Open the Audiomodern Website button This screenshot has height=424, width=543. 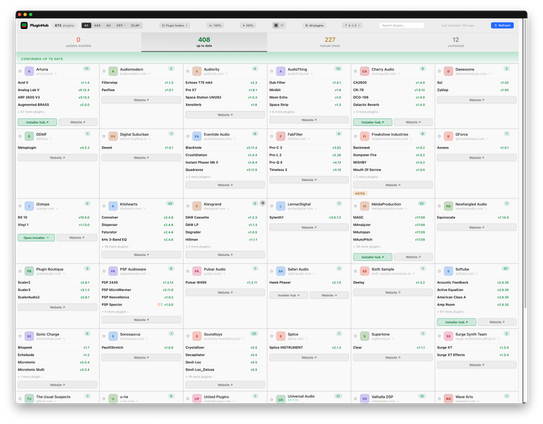click(141, 100)
